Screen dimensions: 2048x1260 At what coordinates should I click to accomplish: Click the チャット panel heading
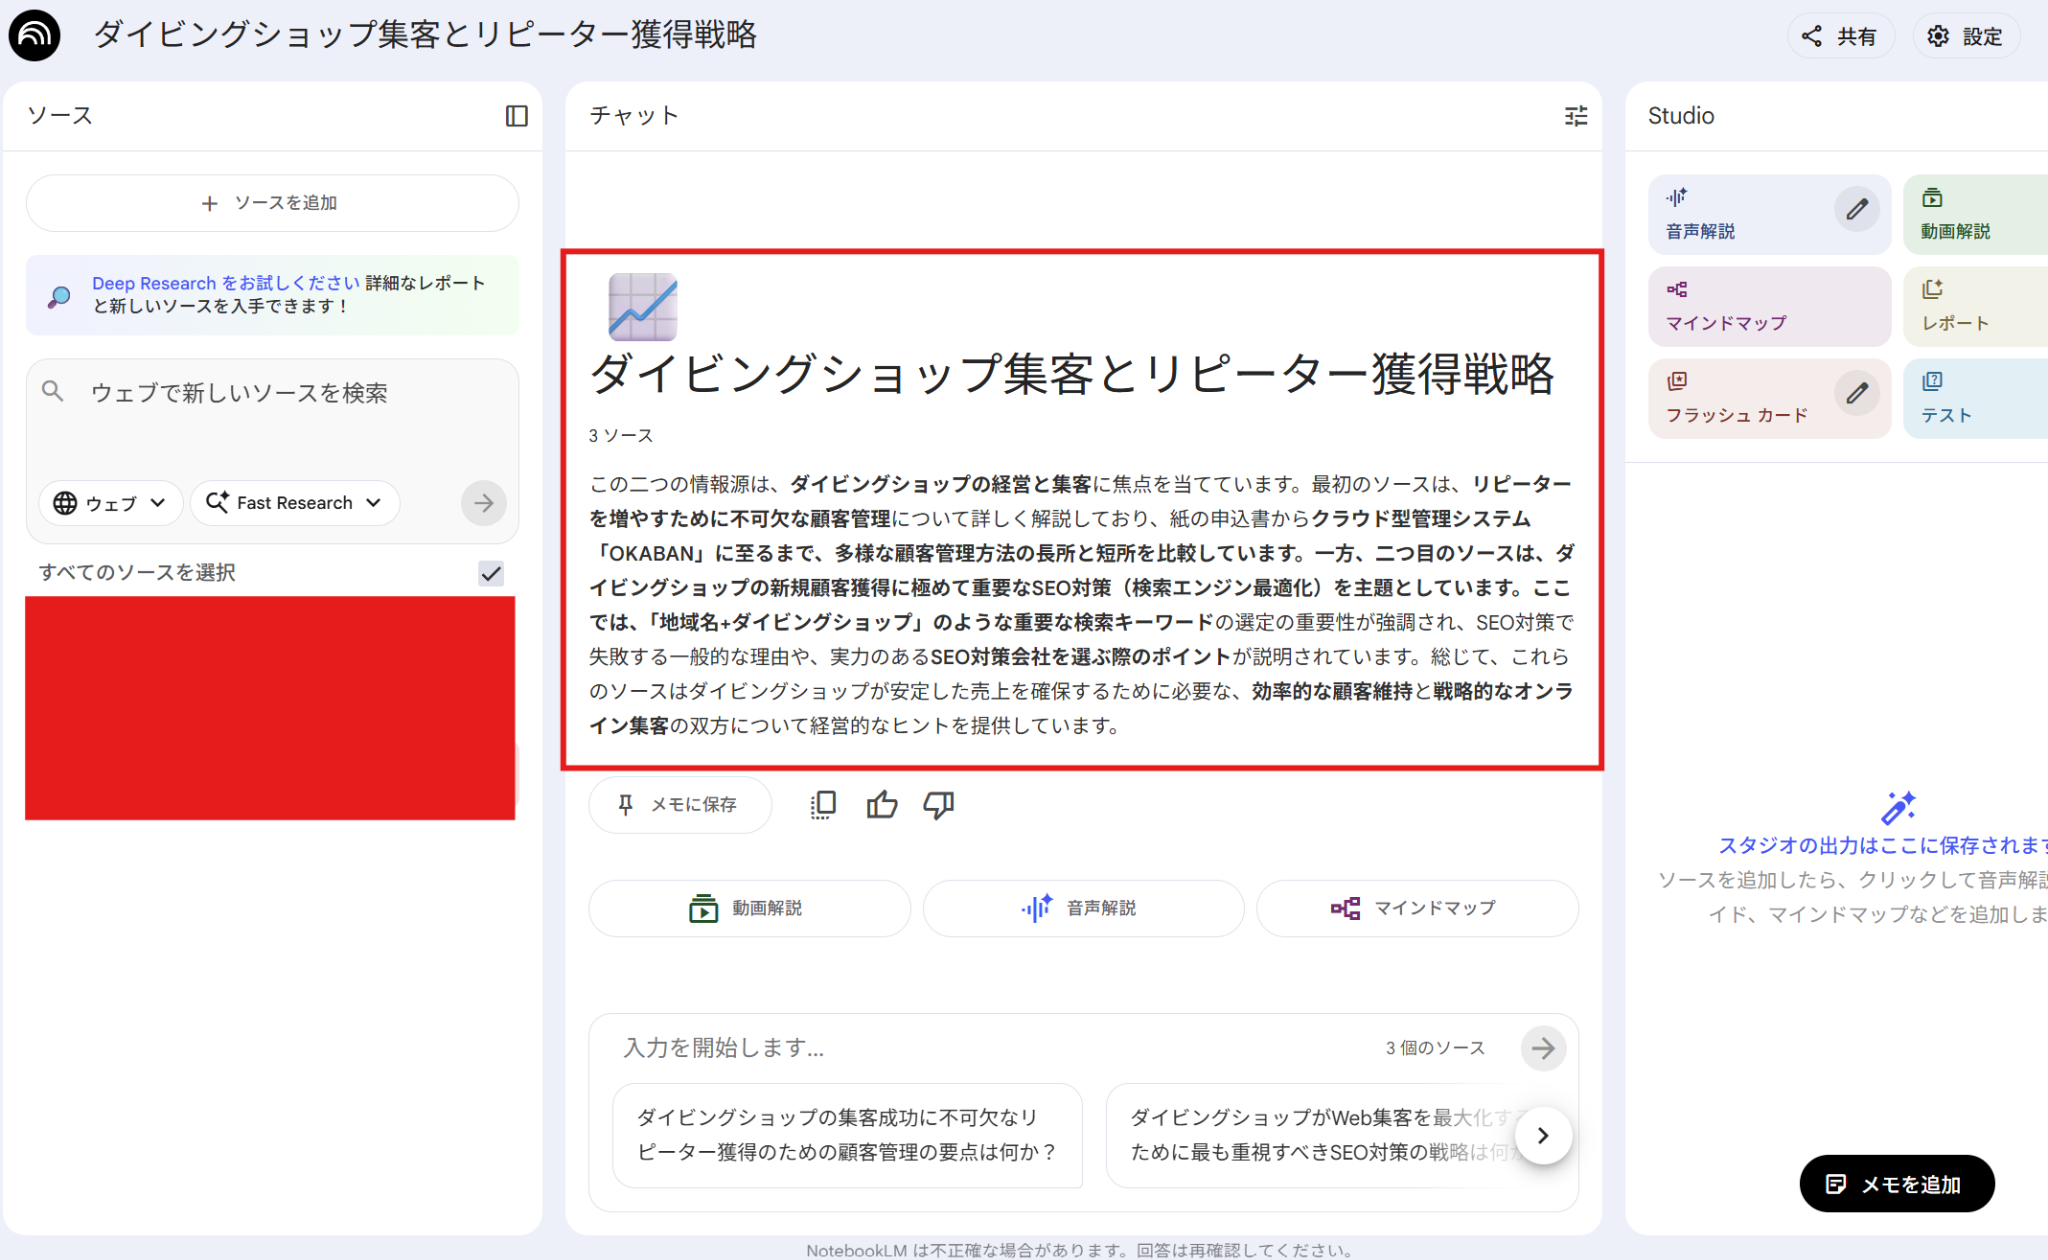click(634, 116)
